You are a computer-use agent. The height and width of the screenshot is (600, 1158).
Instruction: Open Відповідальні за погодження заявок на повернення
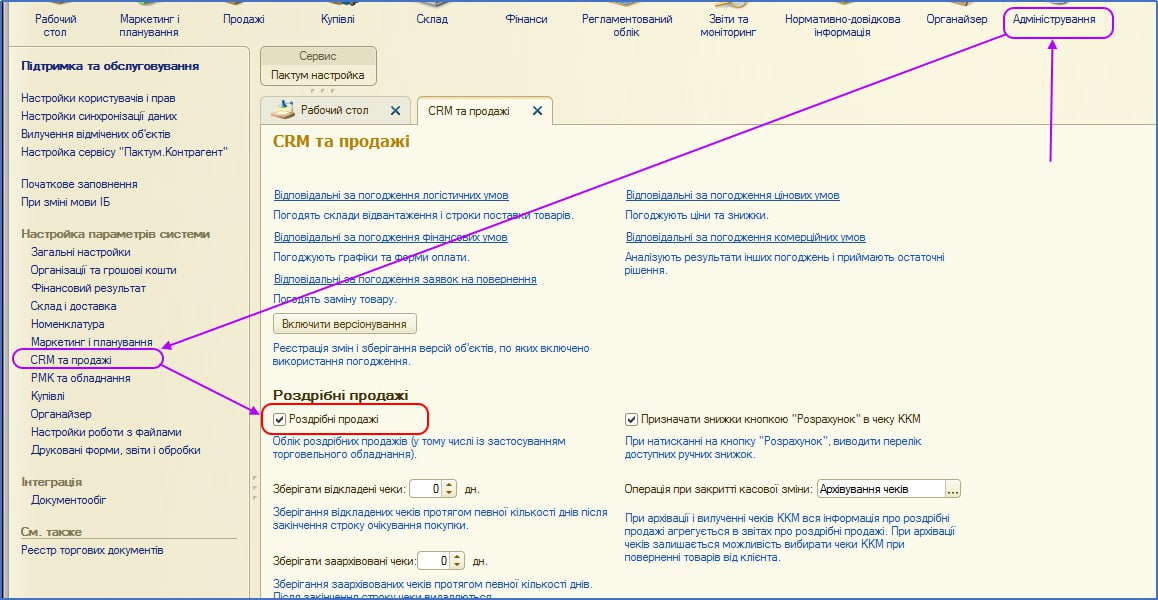click(x=405, y=280)
